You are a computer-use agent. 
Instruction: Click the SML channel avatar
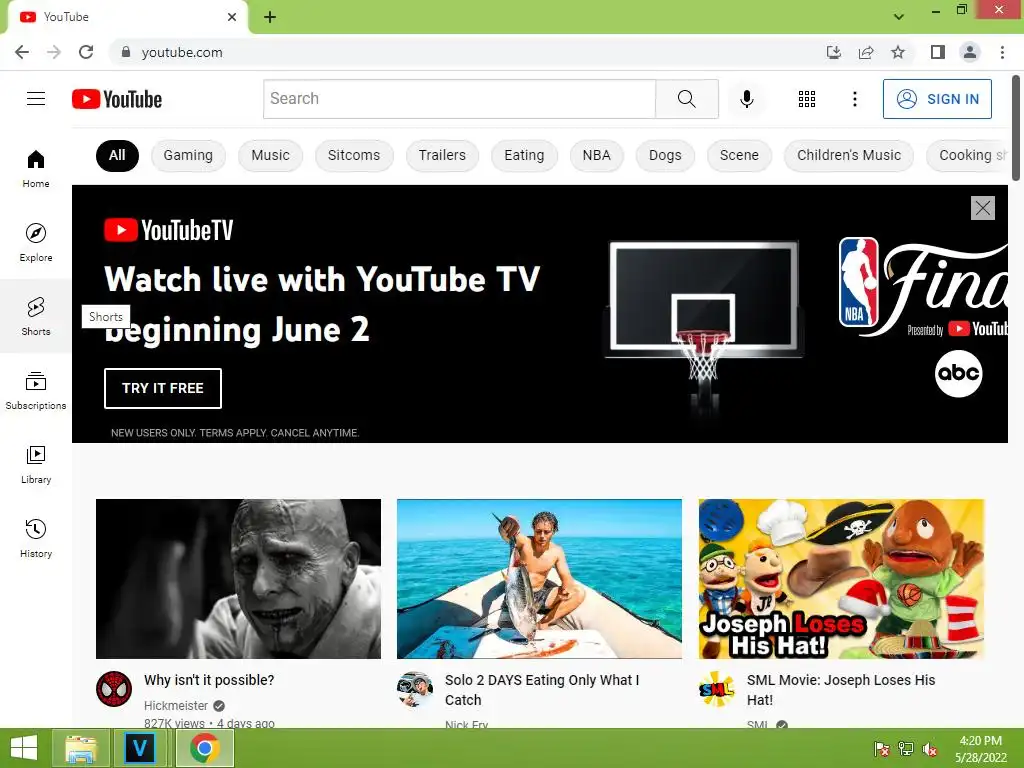click(716, 688)
